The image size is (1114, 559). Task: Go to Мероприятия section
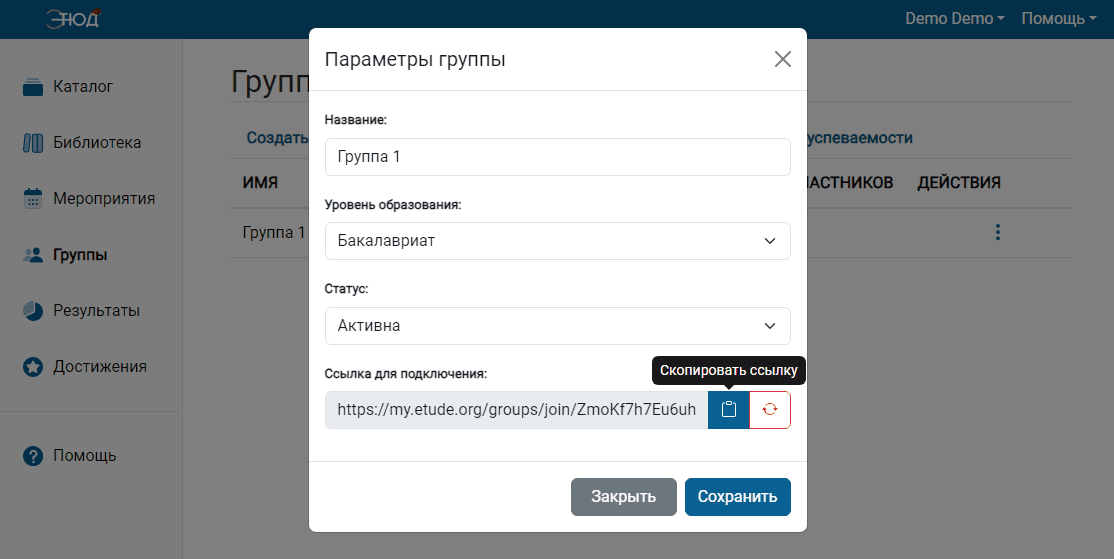coord(104,199)
